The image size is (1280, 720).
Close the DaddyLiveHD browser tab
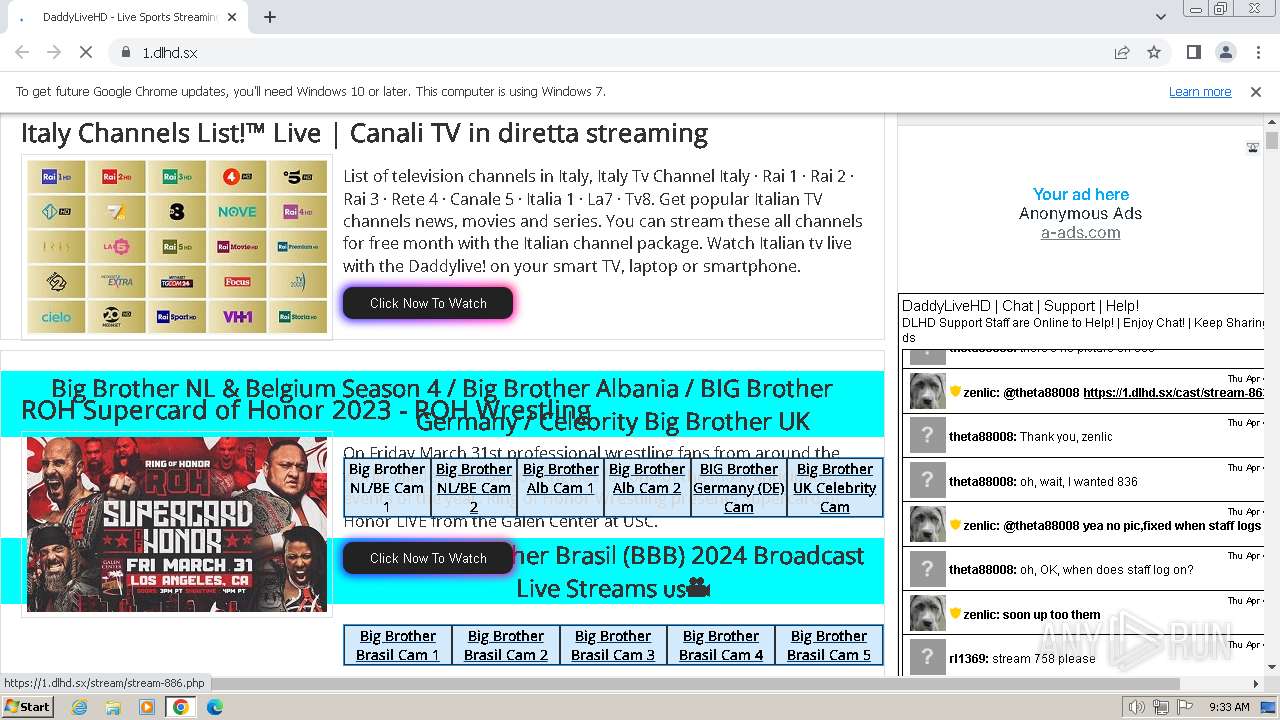pyautogui.click(x=232, y=17)
